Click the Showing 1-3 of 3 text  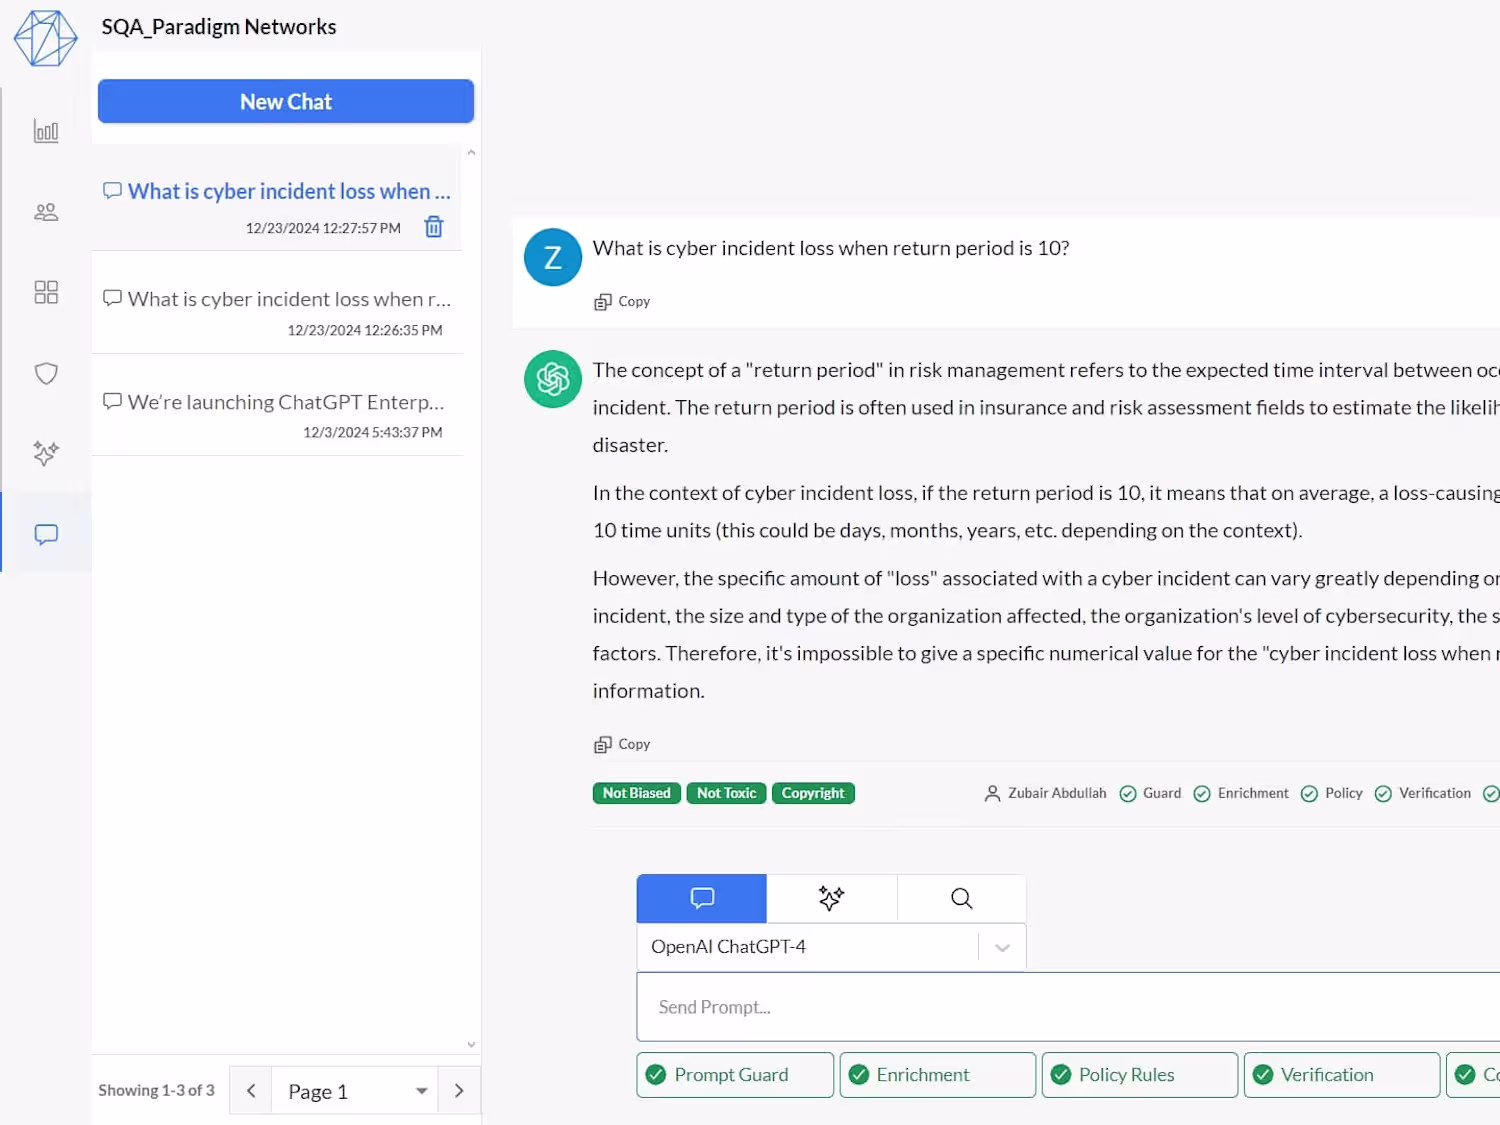[x=156, y=1090]
